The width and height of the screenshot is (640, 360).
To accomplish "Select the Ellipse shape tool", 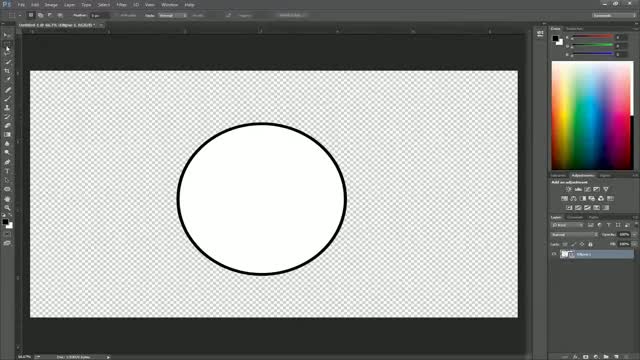I will pos(7,189).
